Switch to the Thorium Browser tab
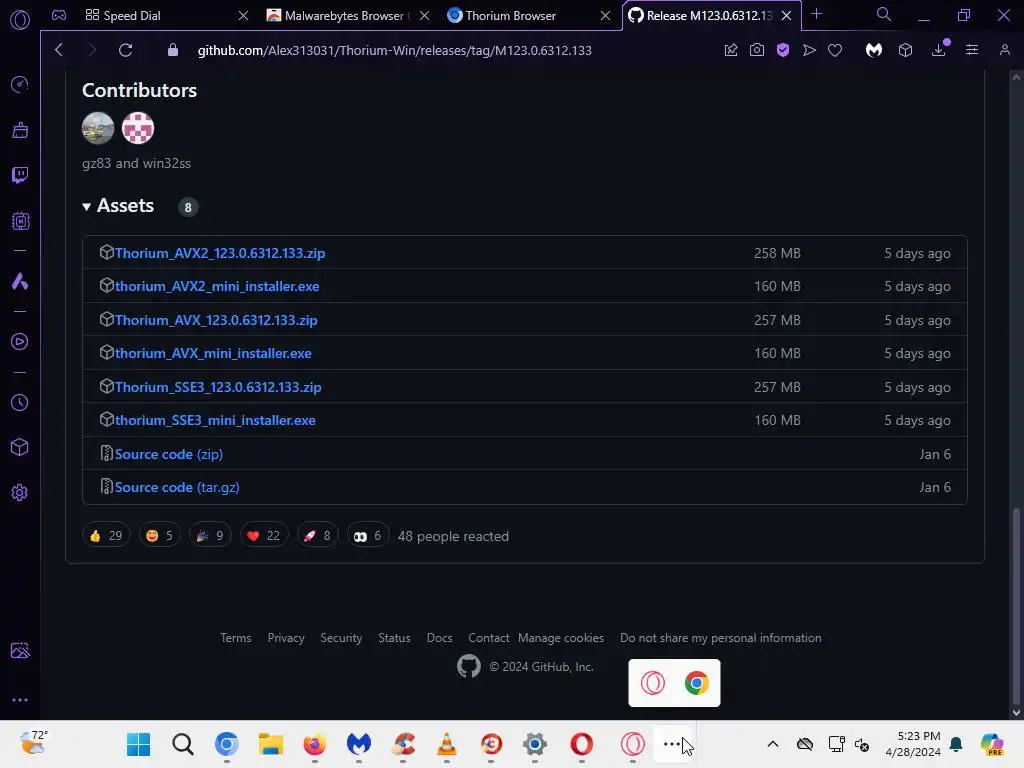This screenshot has height=768, width=1024. (511, 16)
